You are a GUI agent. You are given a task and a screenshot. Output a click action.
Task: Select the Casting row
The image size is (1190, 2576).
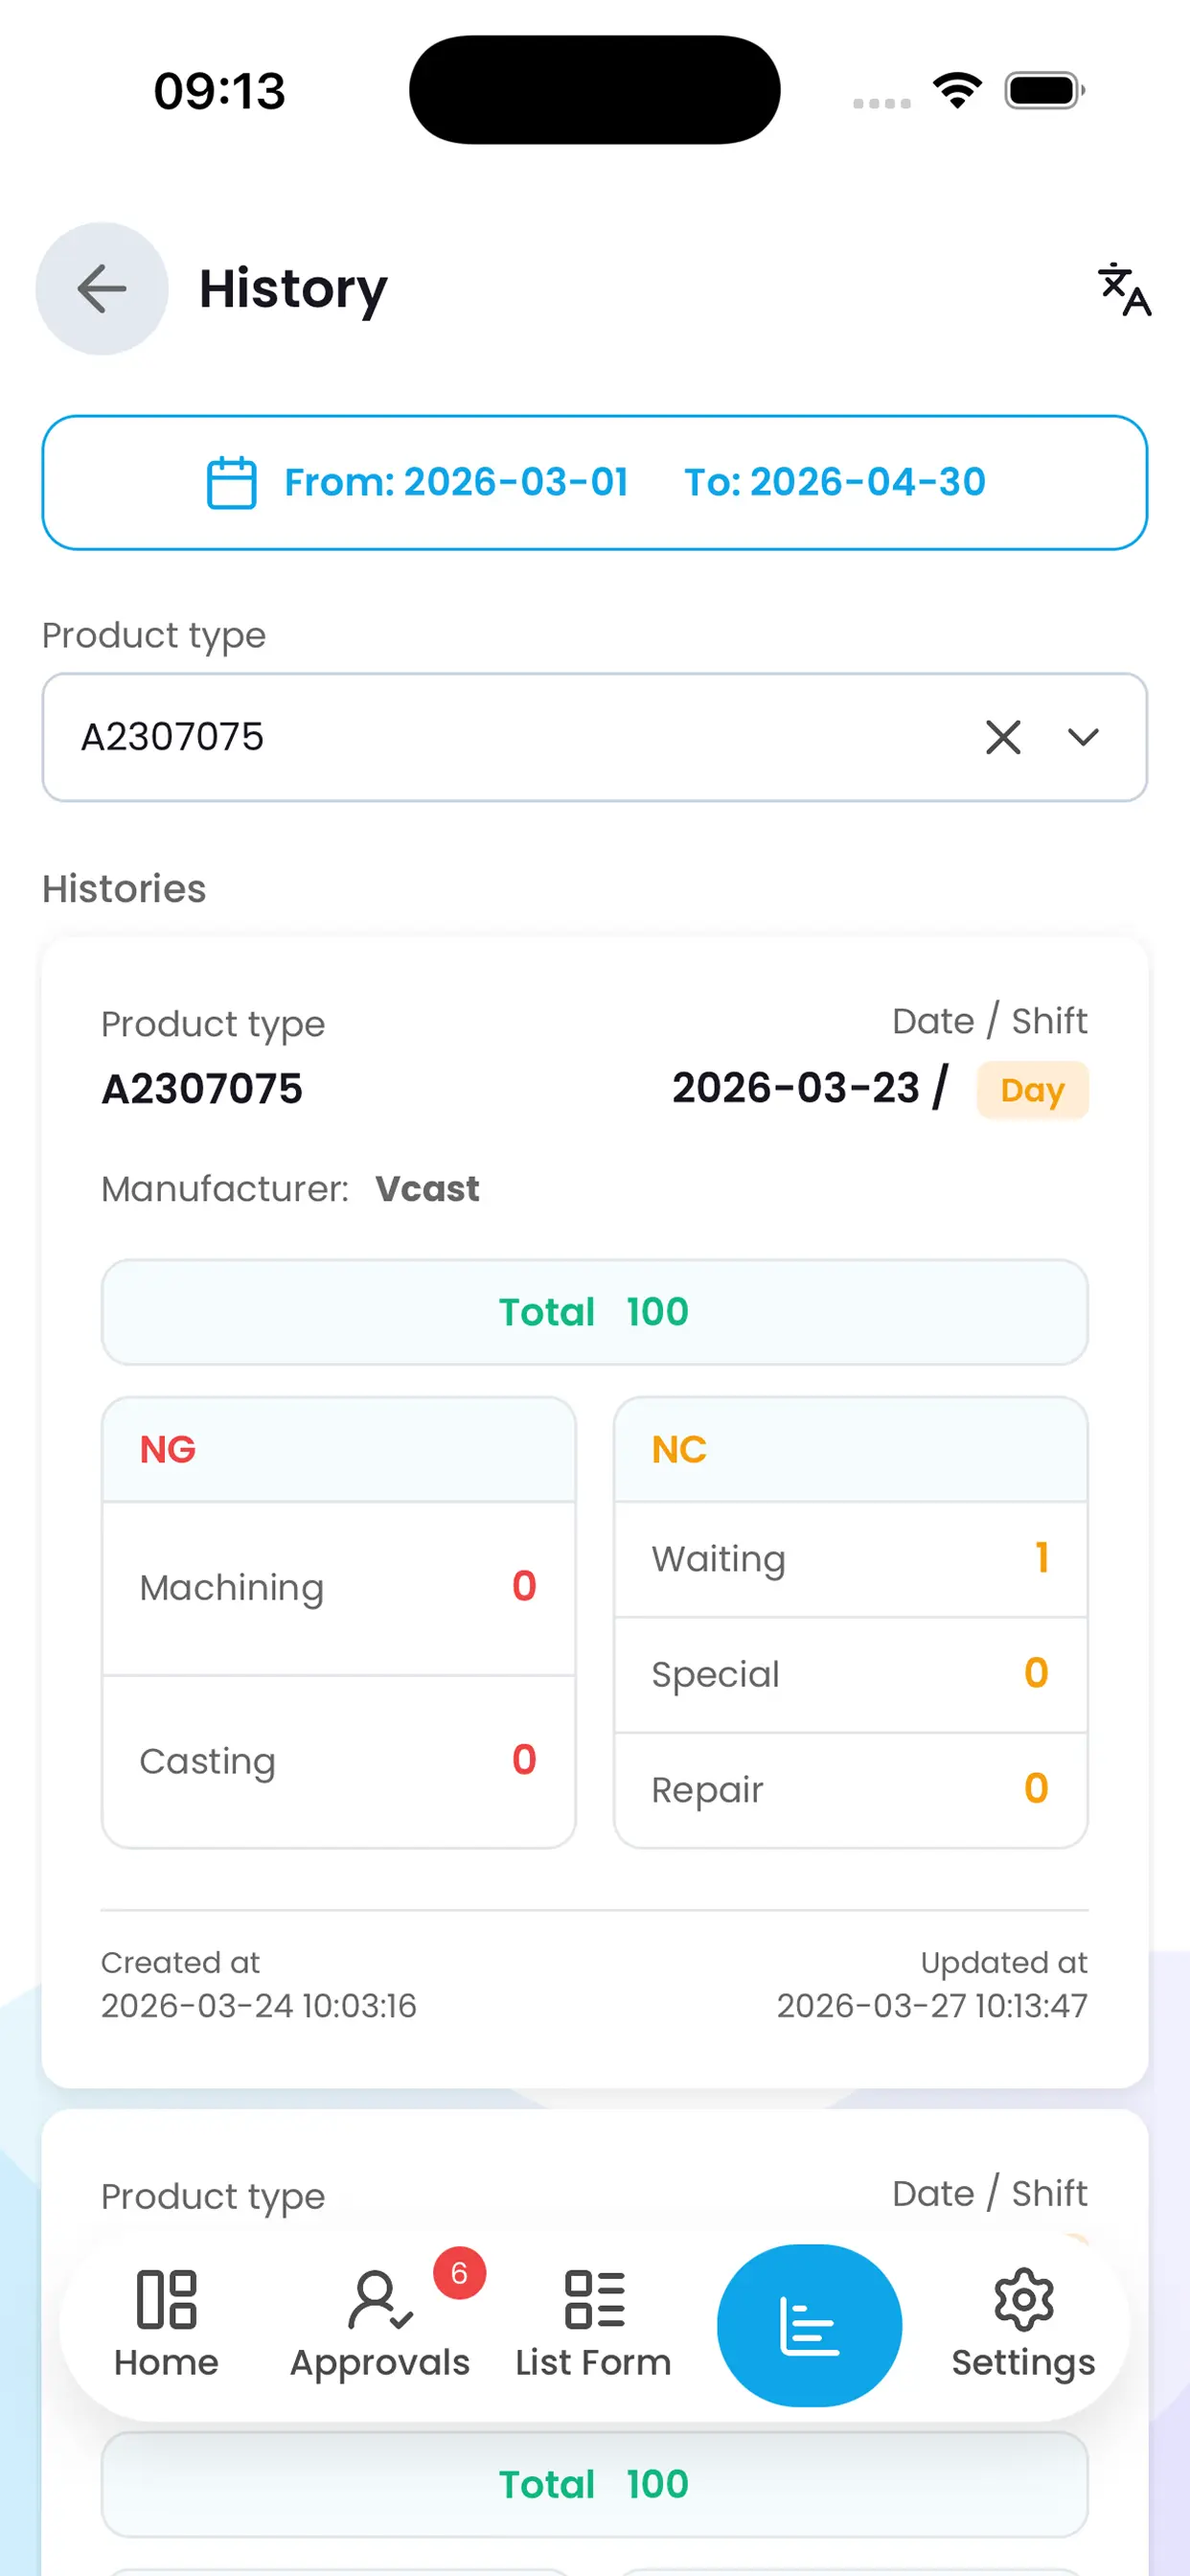[x=339, y=1761]
